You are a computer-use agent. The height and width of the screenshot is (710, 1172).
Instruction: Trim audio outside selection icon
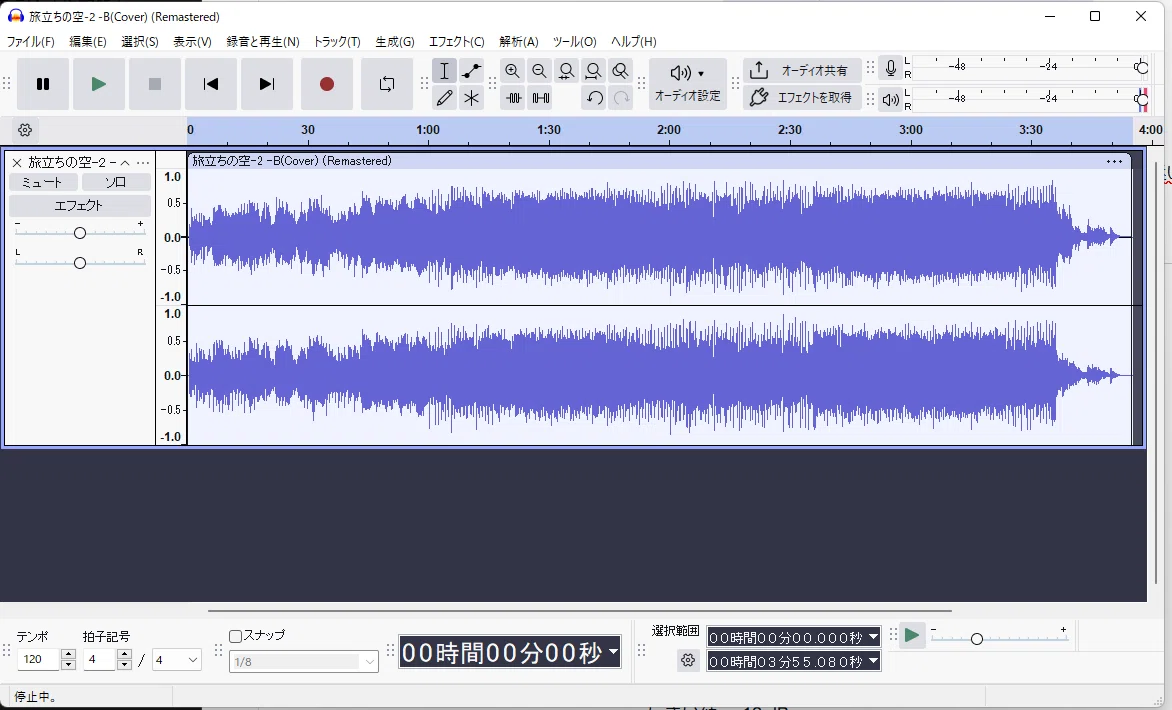tap(513, 98)
